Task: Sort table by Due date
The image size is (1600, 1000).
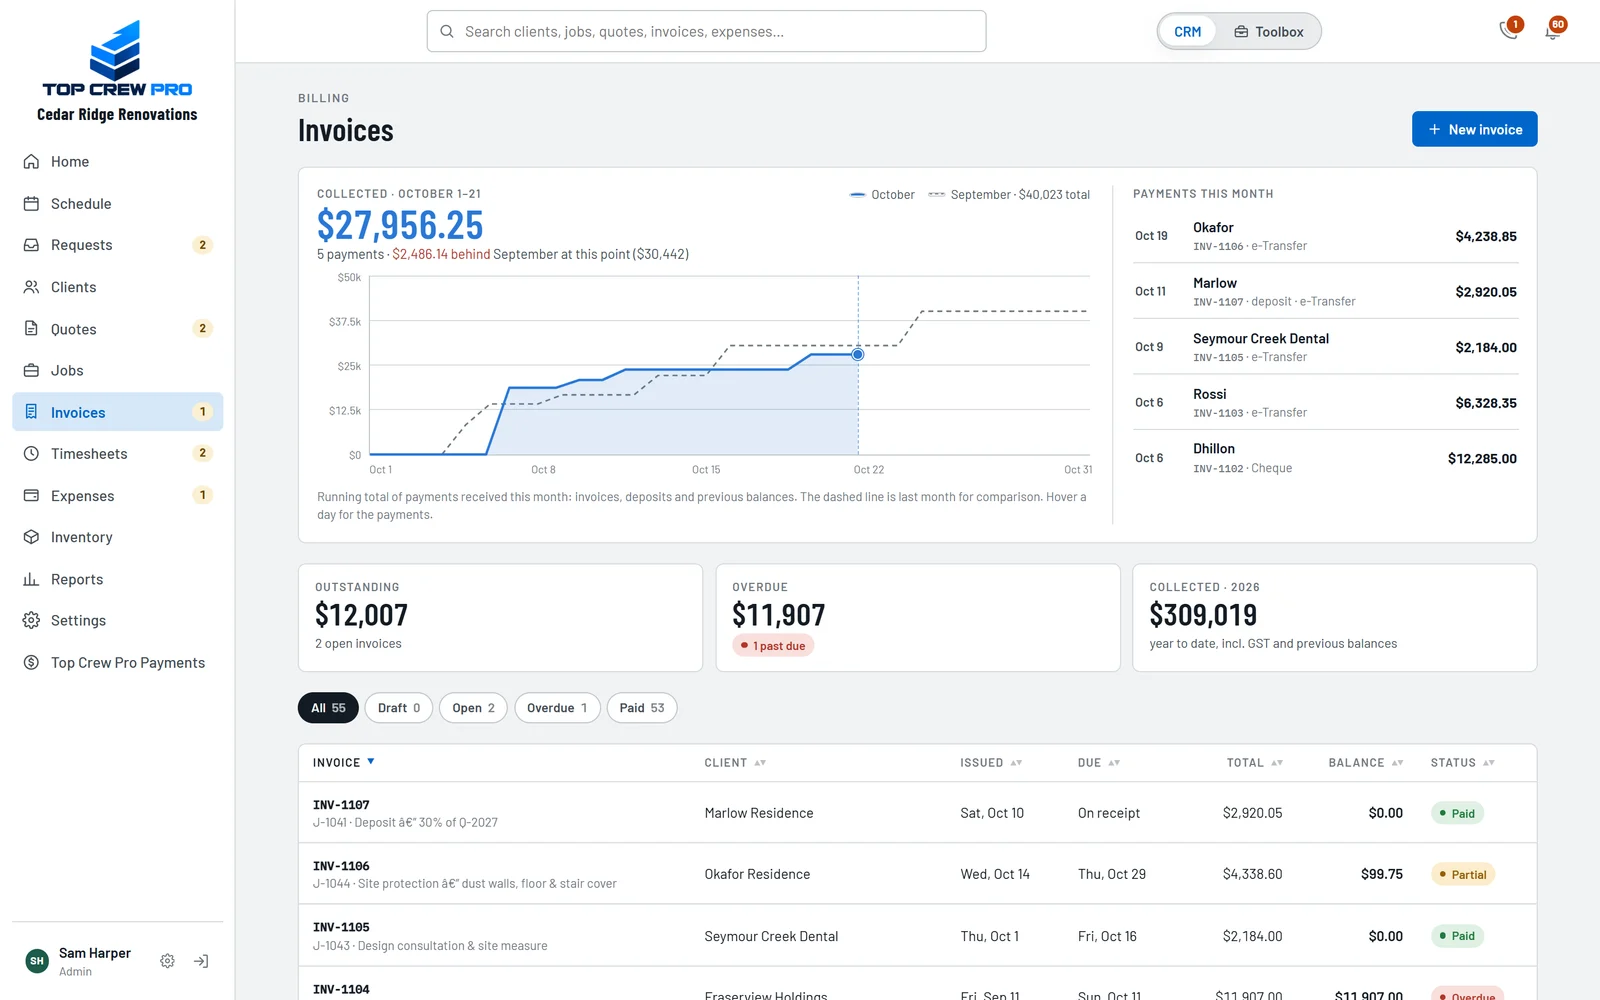Action: coord(1099,763)
